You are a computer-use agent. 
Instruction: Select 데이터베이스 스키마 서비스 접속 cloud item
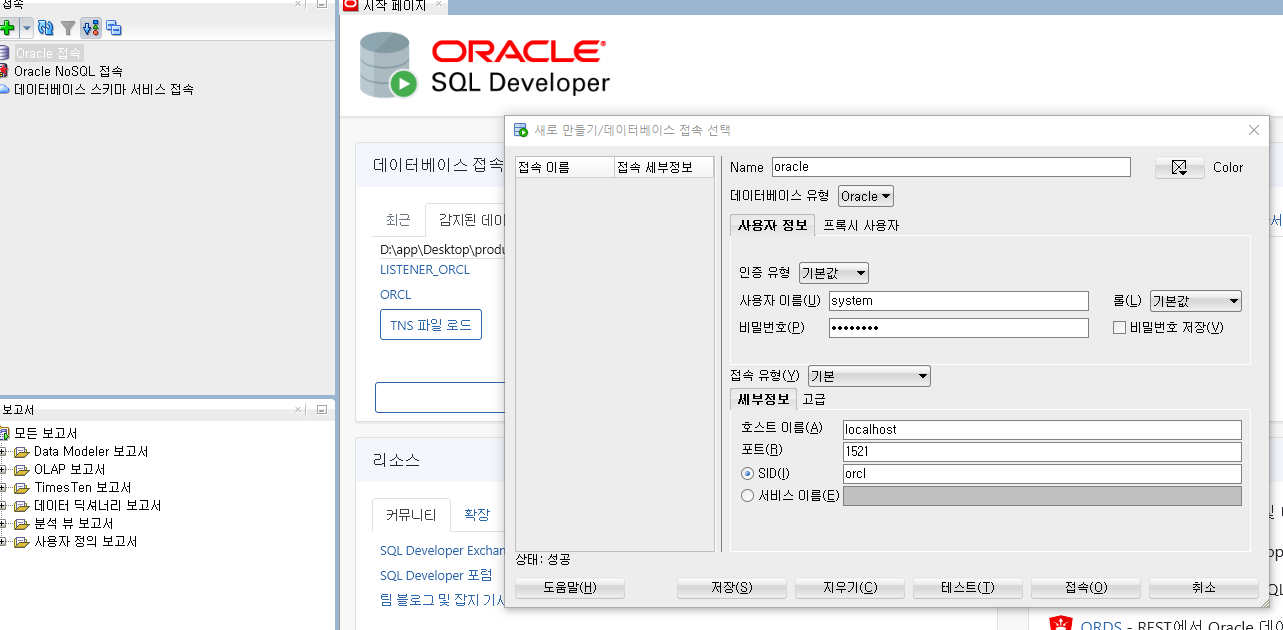click(x=103, y=89)
